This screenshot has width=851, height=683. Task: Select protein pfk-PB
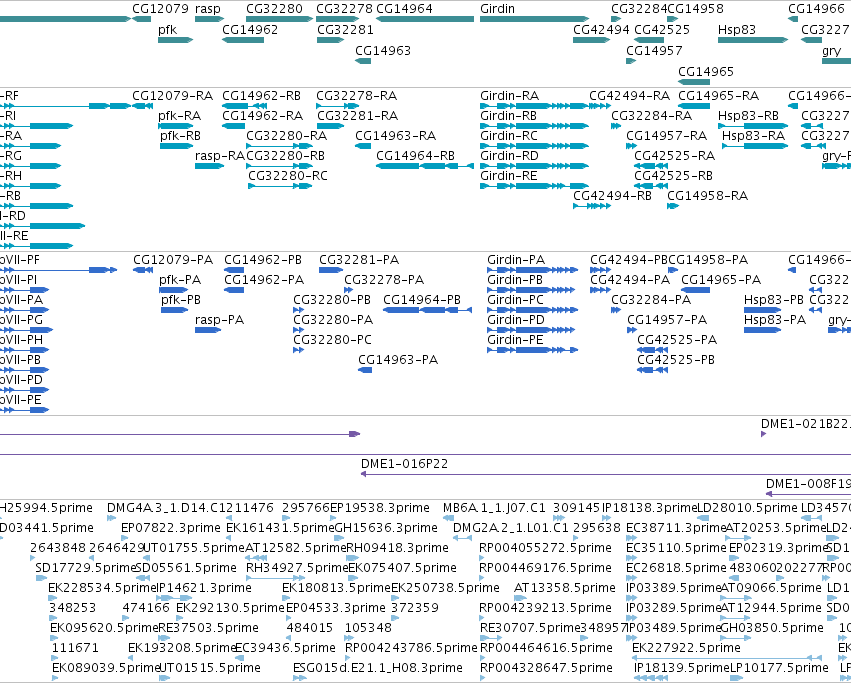(175, 310)
